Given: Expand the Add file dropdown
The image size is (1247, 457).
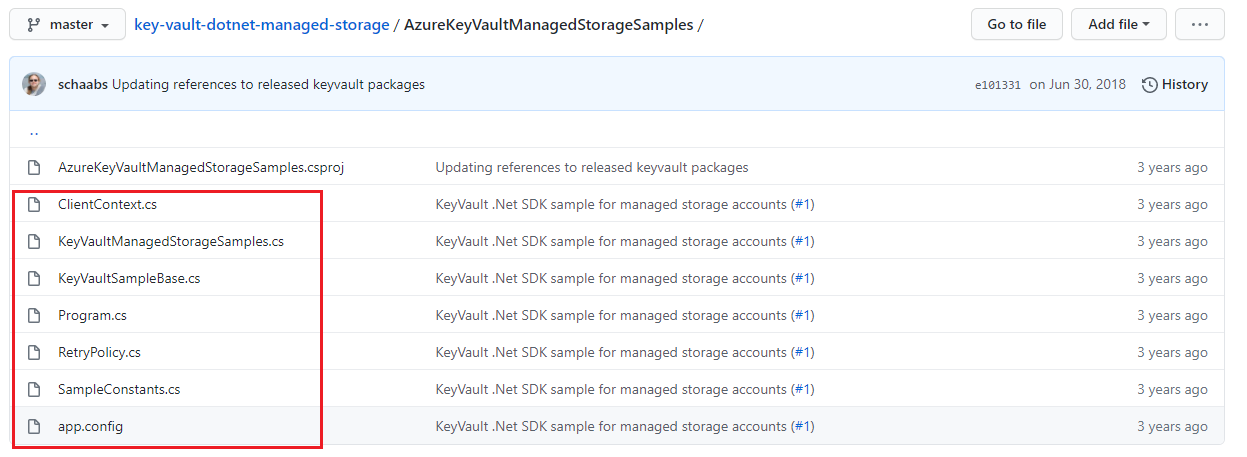Looking at the screenshot, I should pyautogui.click(x=1118, y=24).
